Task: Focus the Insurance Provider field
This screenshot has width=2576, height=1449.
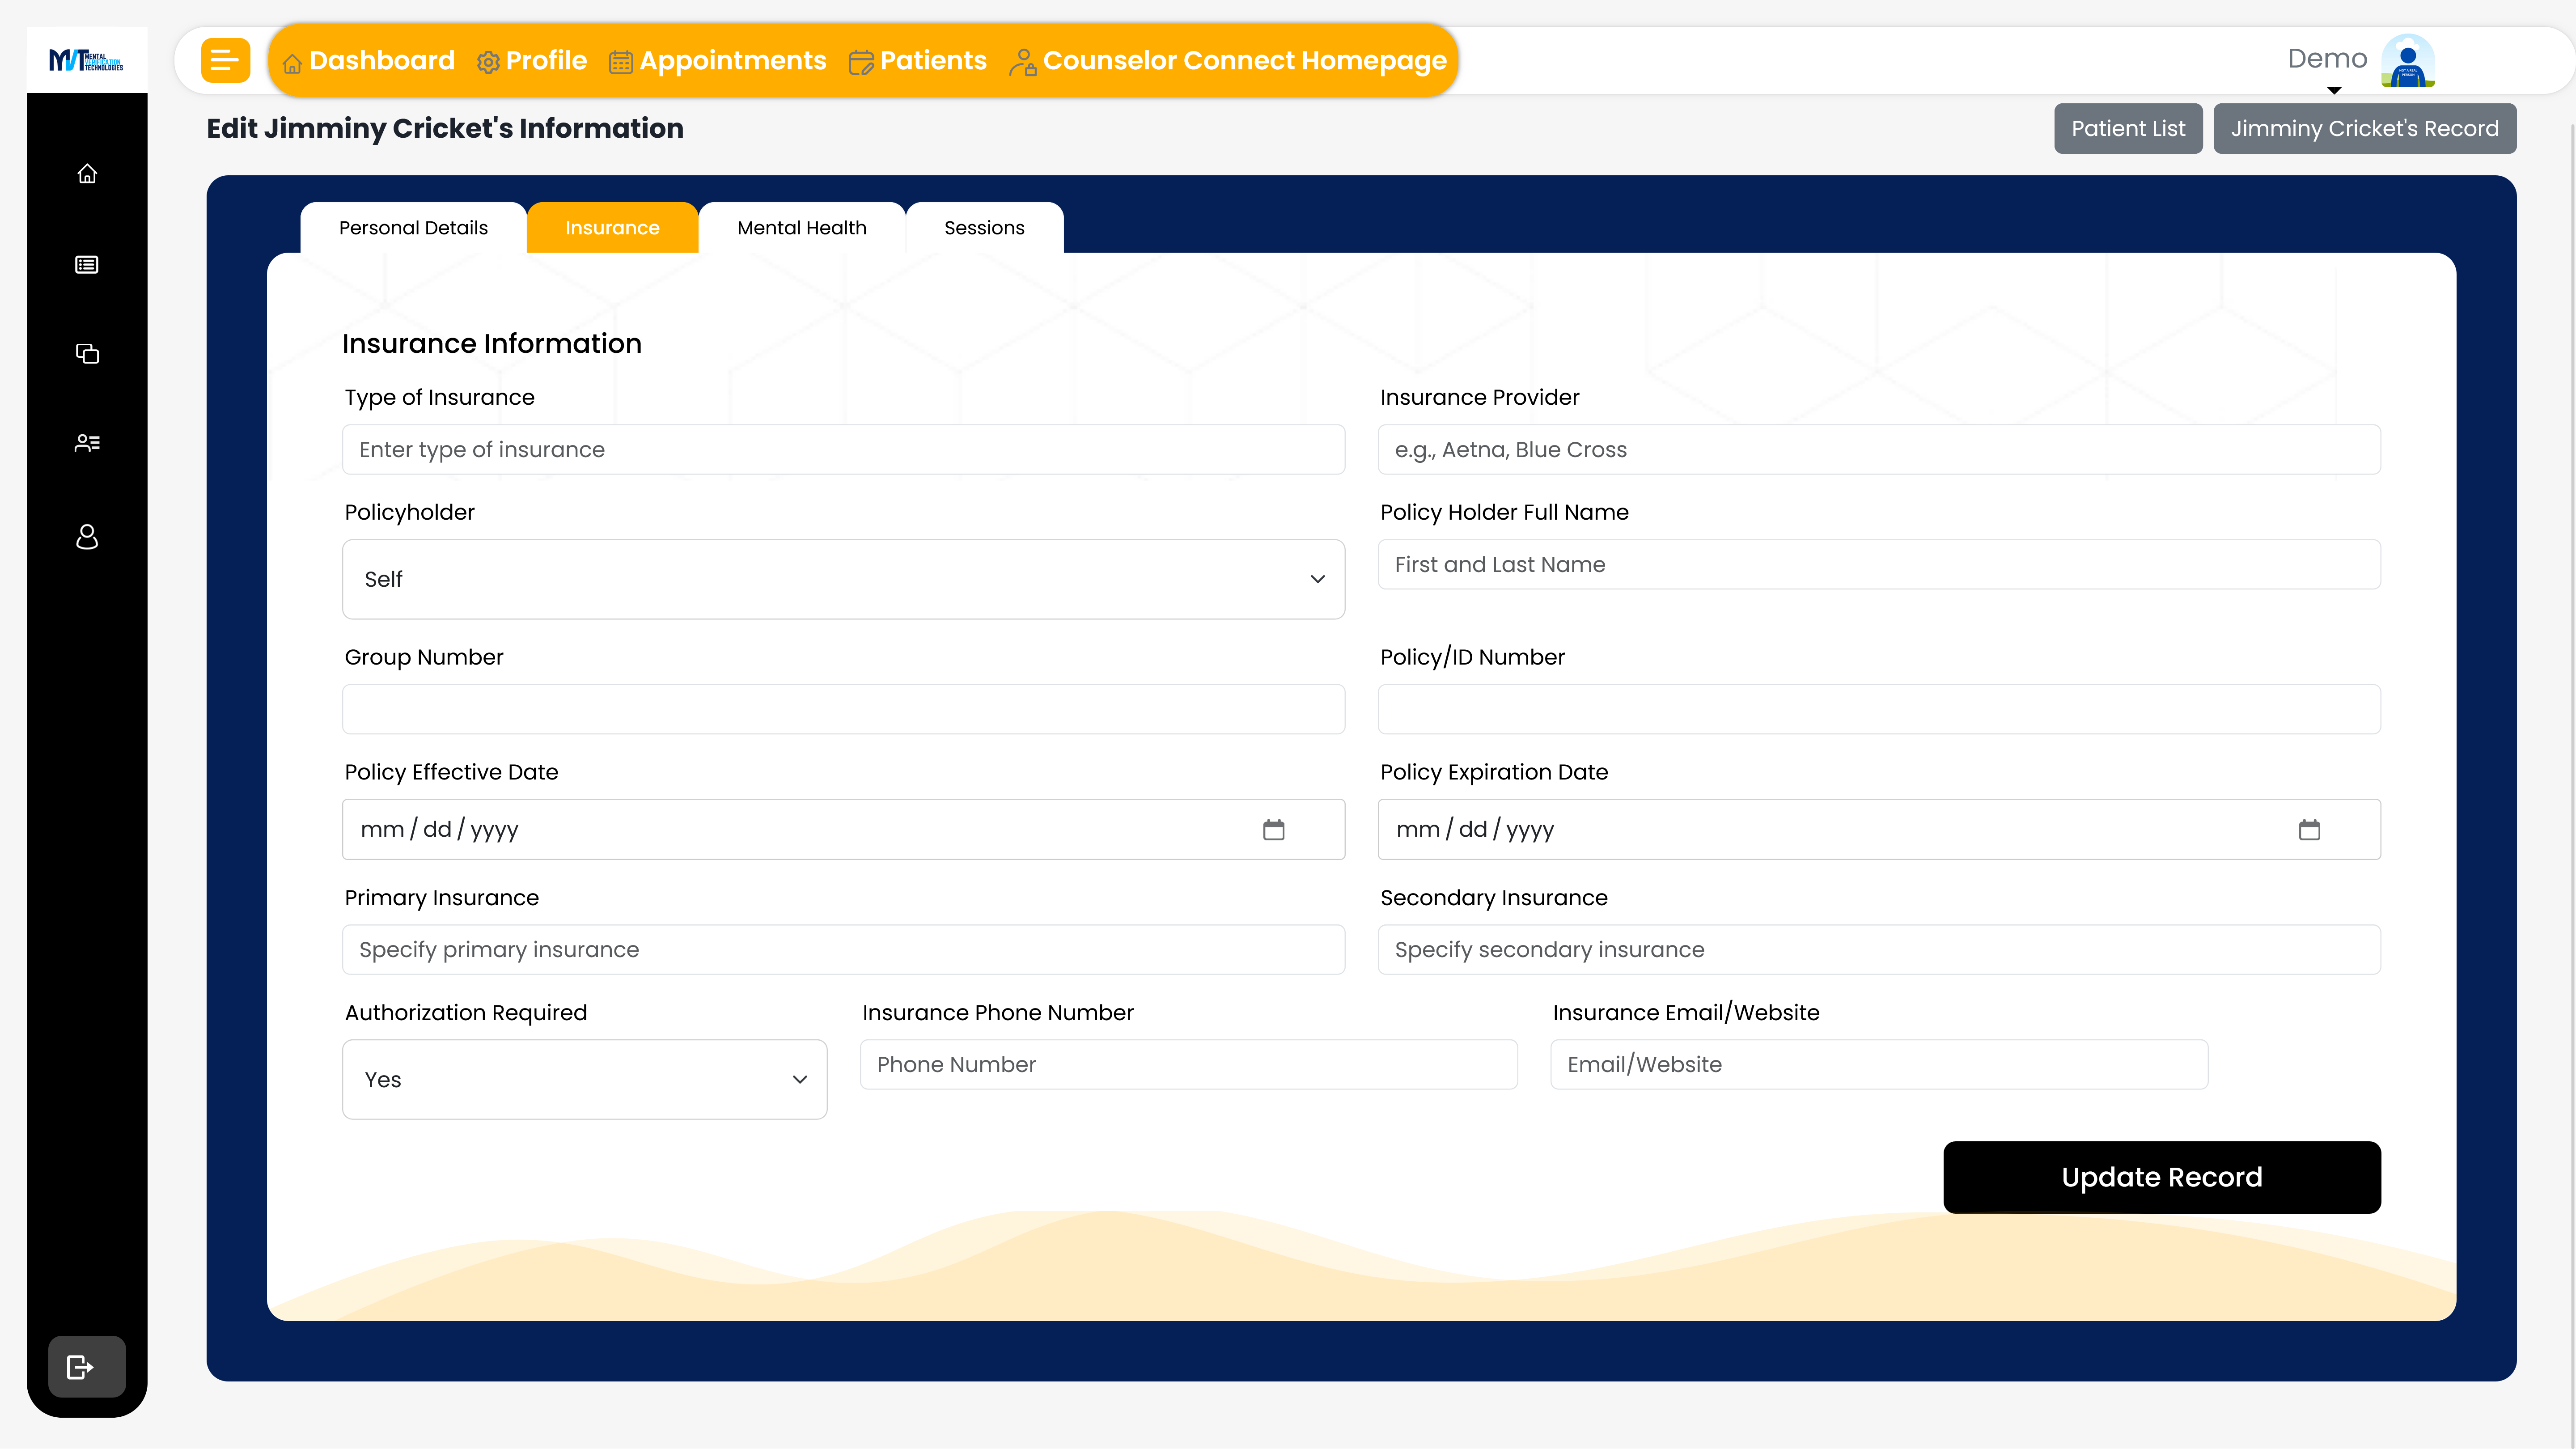Action: click(x=1879, y=450)
